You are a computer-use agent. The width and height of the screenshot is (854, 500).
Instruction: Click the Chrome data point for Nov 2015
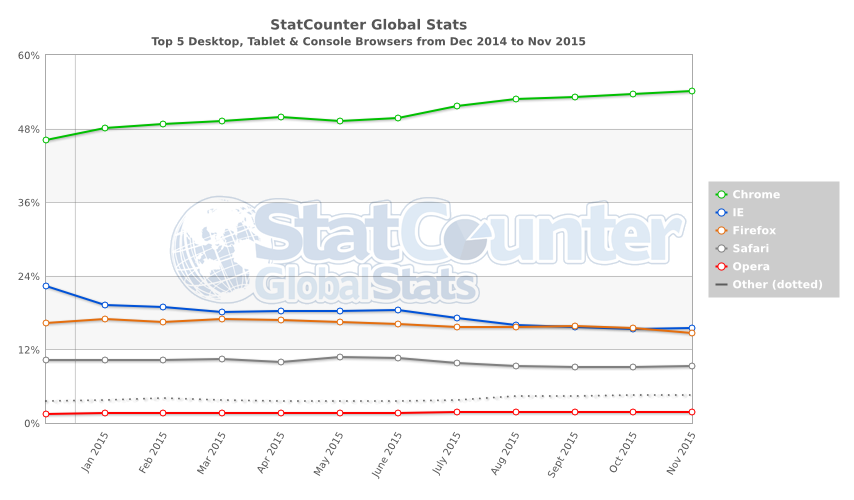coord(692,91)
